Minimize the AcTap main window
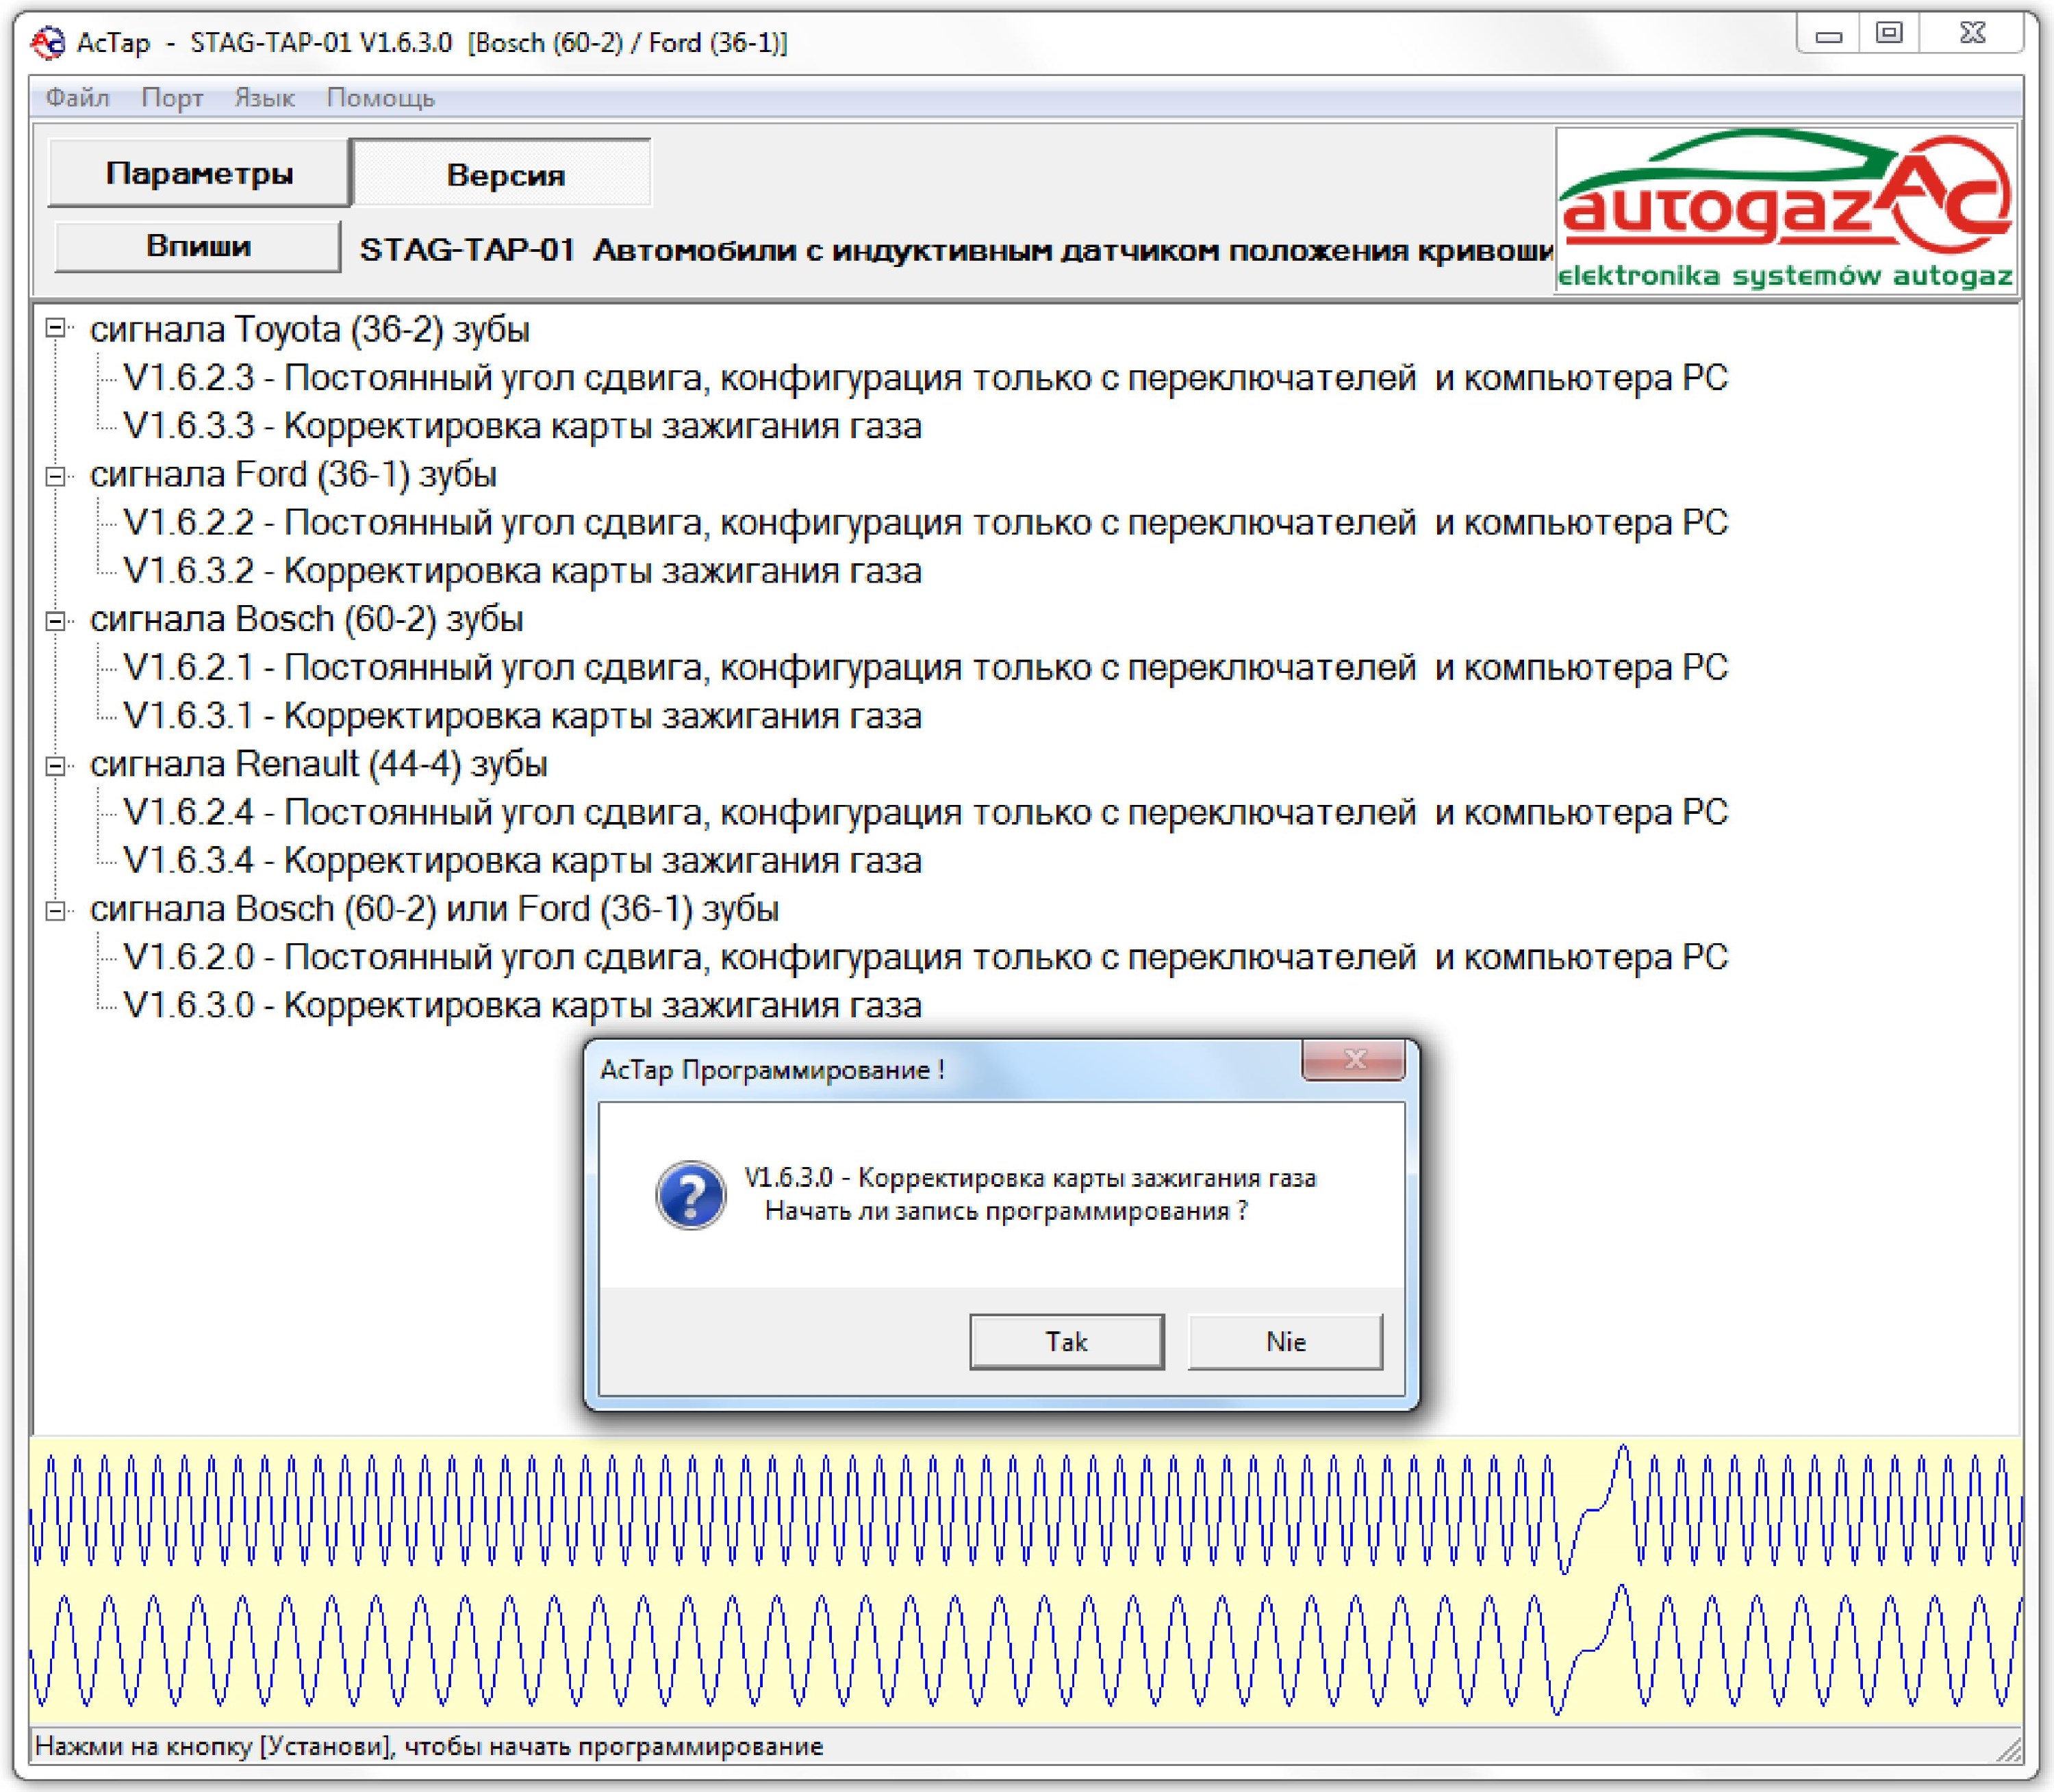Viewport: 2054px width, 1792px height. (1828, 35)
